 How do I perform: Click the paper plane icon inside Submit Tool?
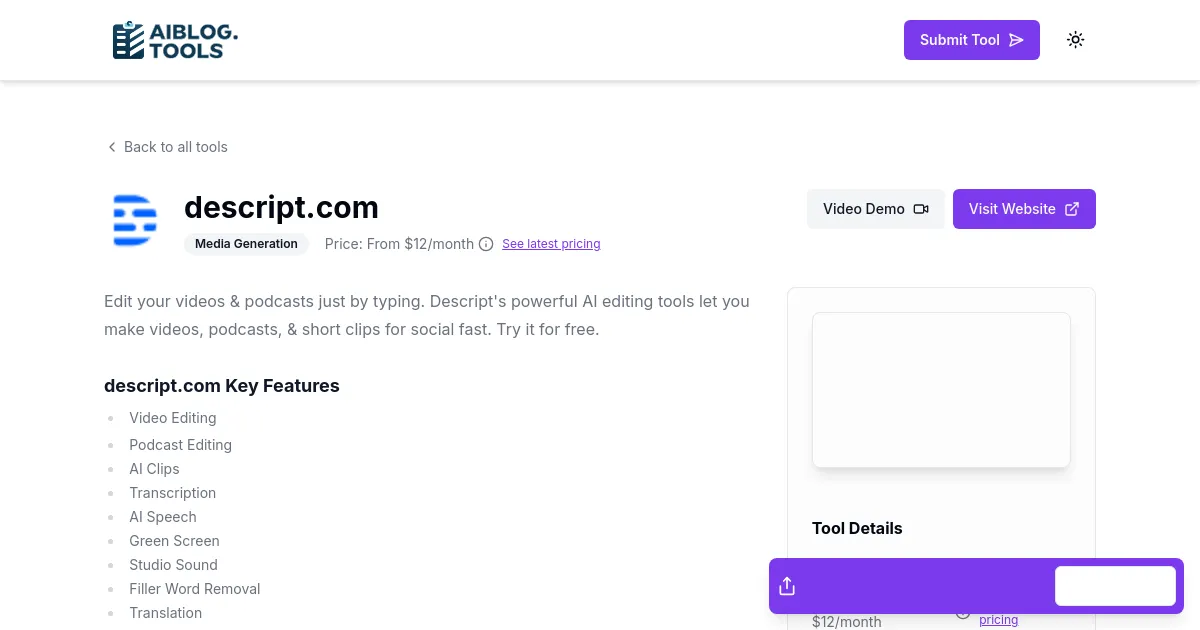[x=1016, y=40]
